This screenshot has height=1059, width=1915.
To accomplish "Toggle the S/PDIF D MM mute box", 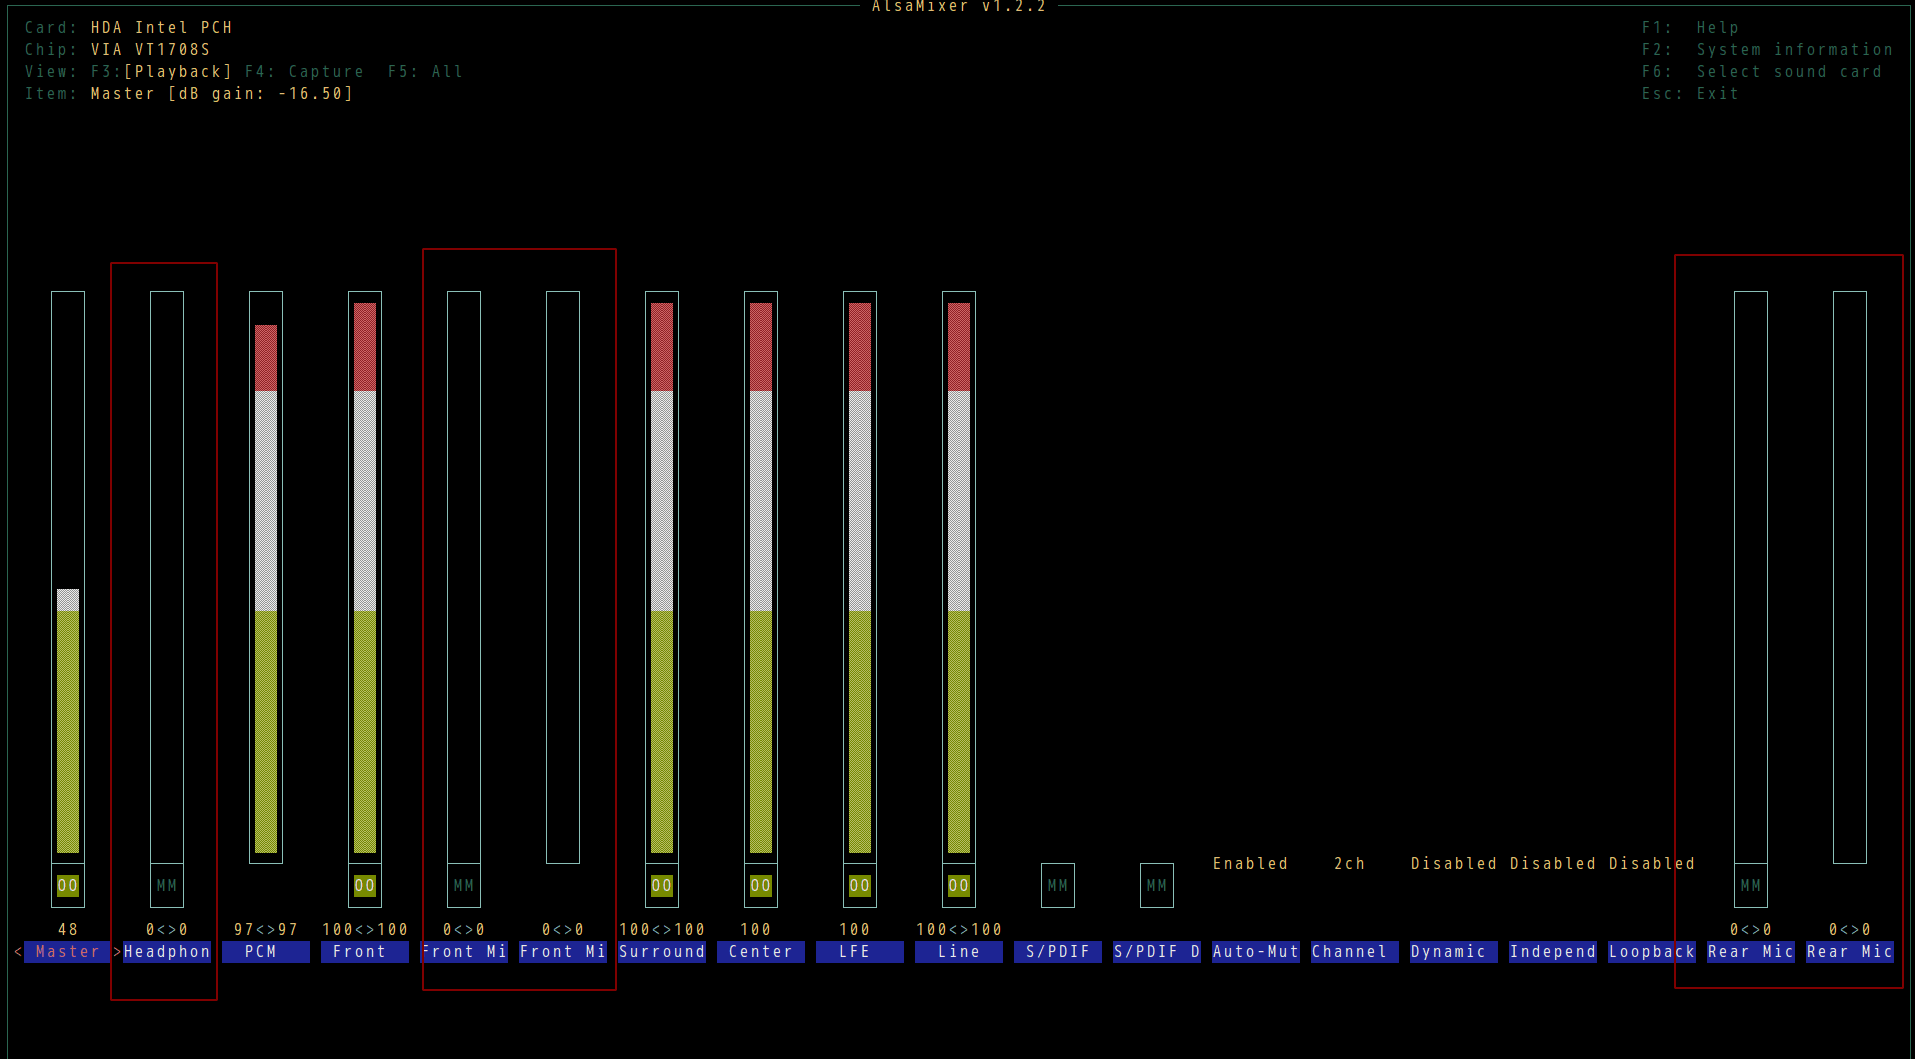I will [1157, 885].
